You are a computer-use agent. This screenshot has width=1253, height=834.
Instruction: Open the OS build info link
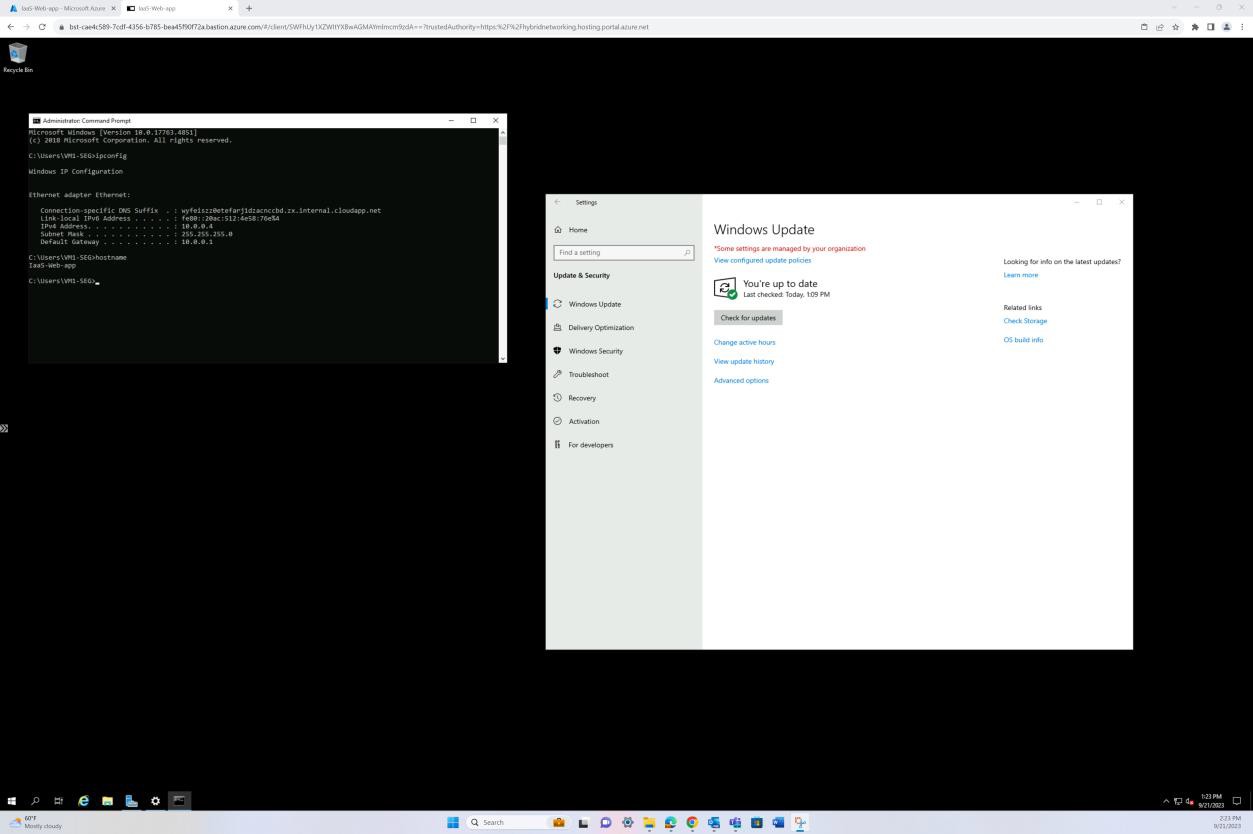1022,339
